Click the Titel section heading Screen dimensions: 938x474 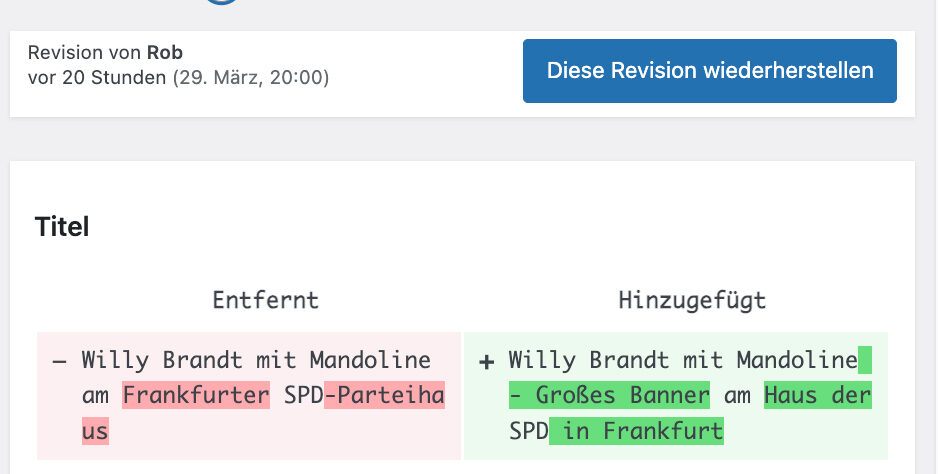[x=62, y=227]
